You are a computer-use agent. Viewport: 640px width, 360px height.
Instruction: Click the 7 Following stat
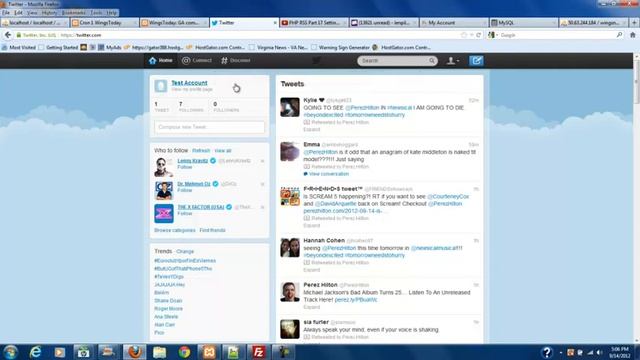[x=191, y=107]
